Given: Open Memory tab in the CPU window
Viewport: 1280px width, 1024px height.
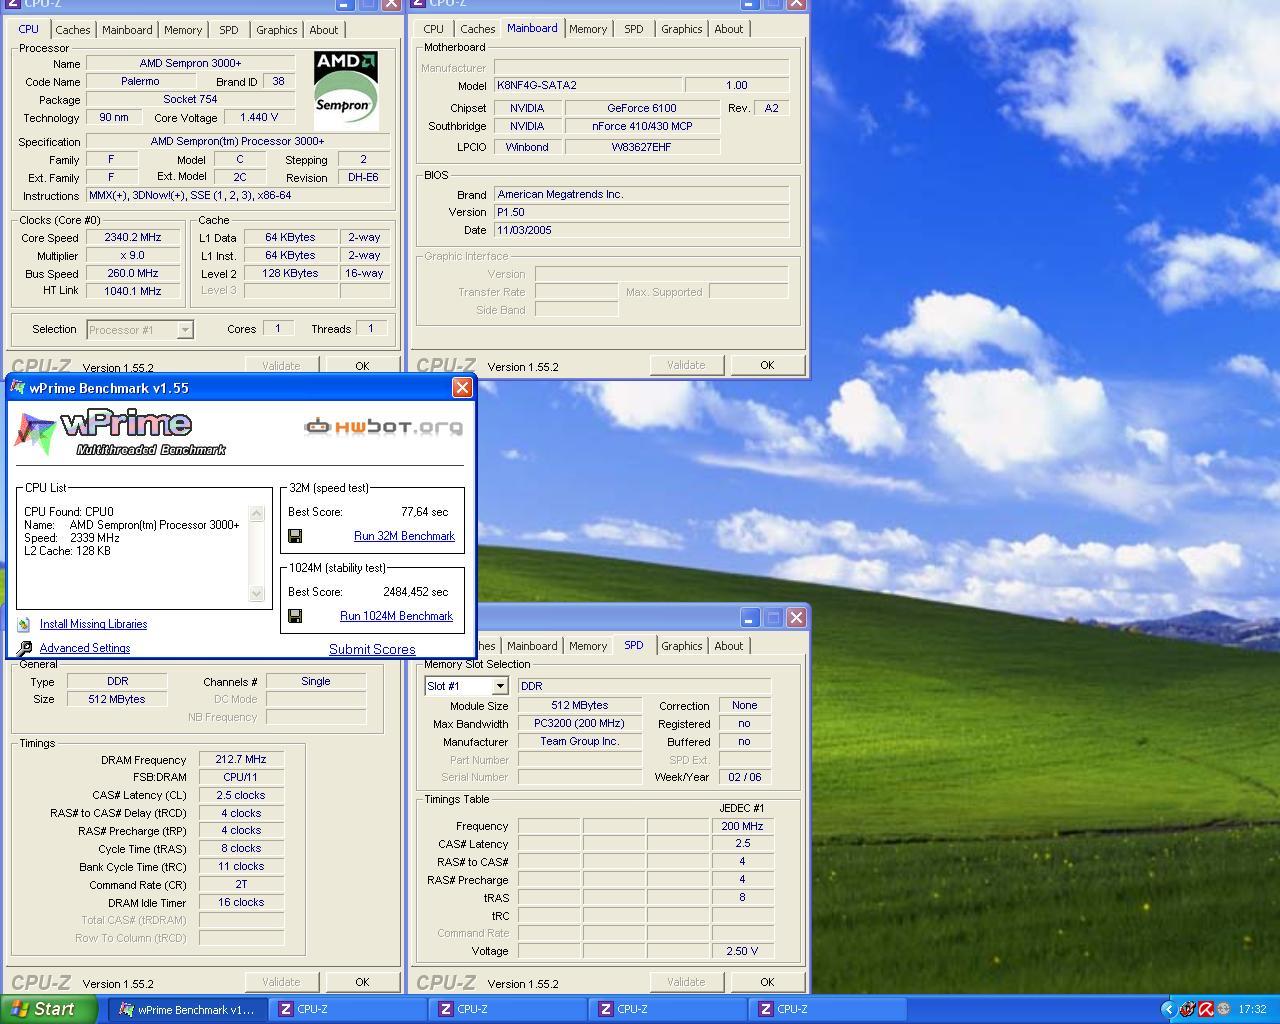Looking at the screenshot, I should click(183, 30).
